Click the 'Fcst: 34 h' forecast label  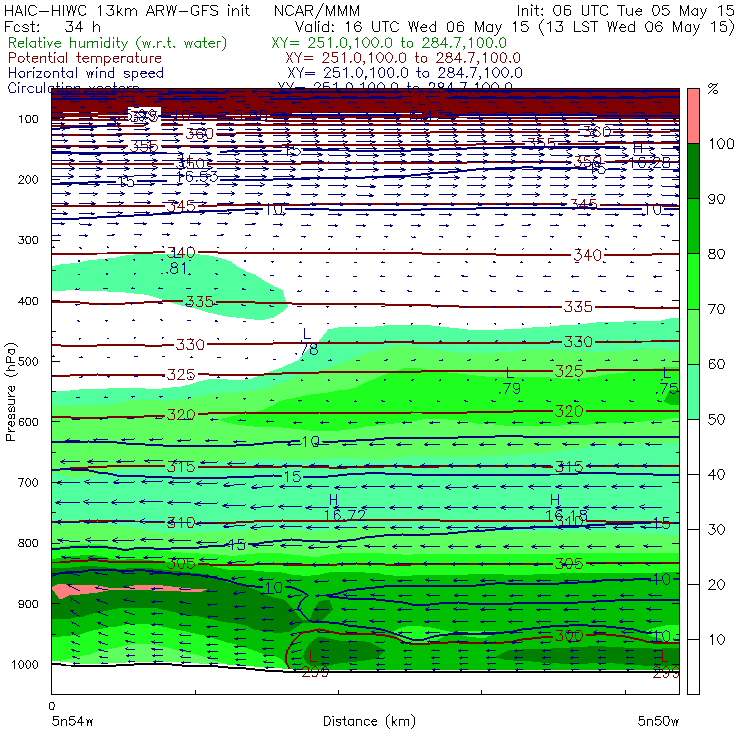[52, 26]
